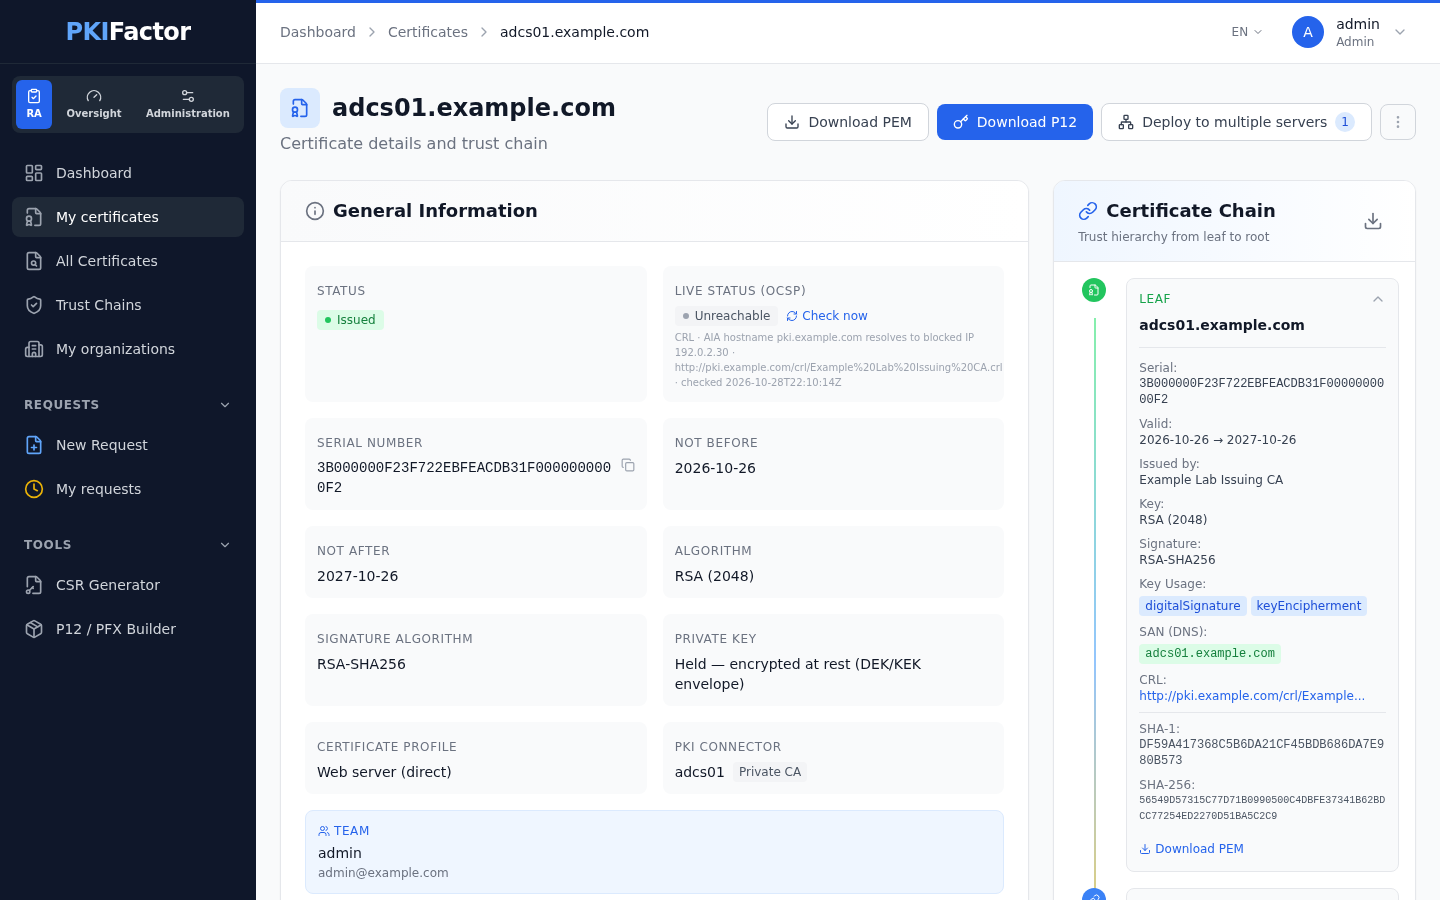Viewport: 1440px width, 900px height.
Task: Click the green leaf node icon in chain
Action: (x=1094, y=290)
